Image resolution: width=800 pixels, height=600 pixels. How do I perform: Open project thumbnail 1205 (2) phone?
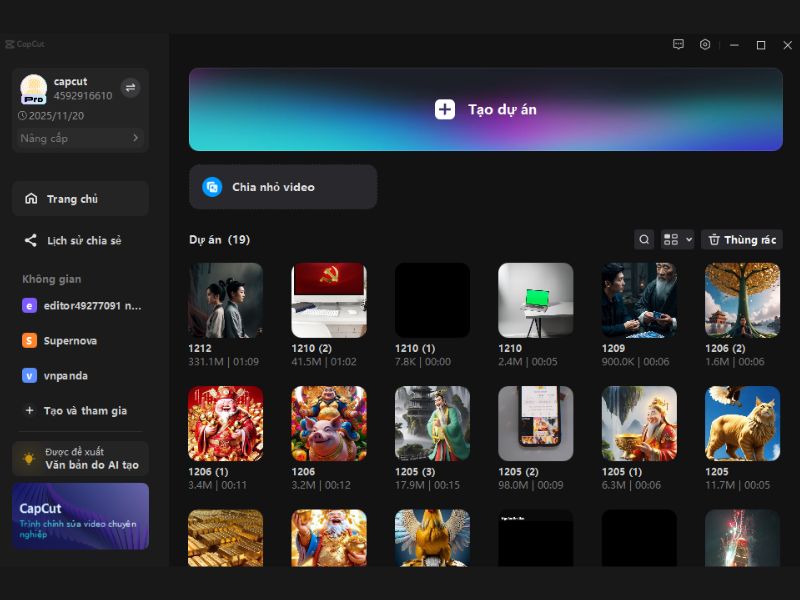click(x=536, y=423)
